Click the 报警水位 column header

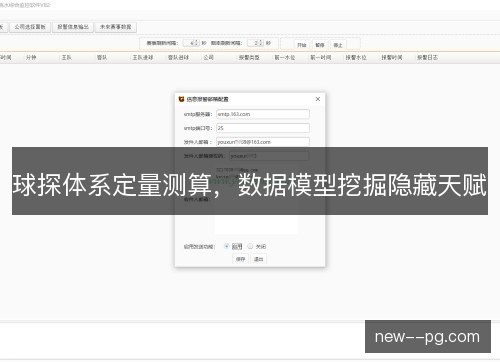(356, 57)
